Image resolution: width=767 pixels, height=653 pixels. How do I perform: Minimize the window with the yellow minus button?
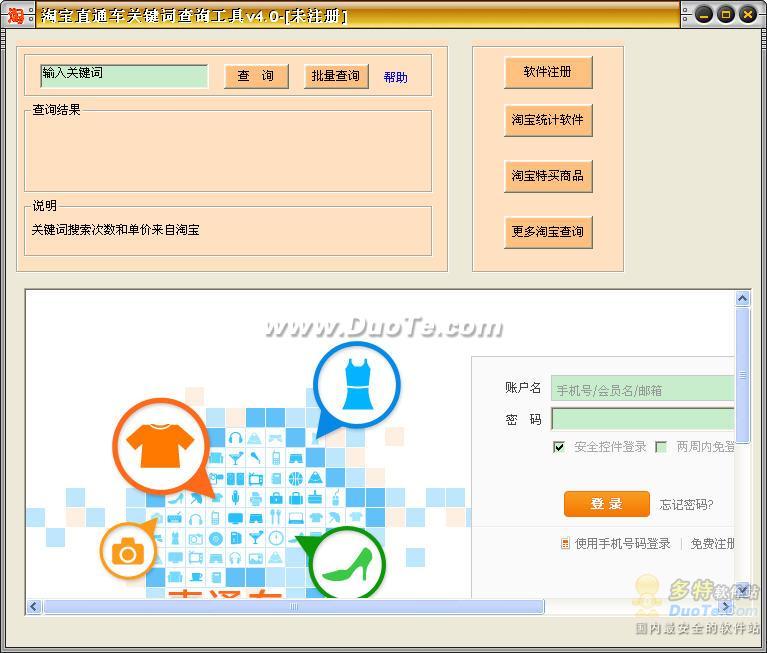coord(703,15)
